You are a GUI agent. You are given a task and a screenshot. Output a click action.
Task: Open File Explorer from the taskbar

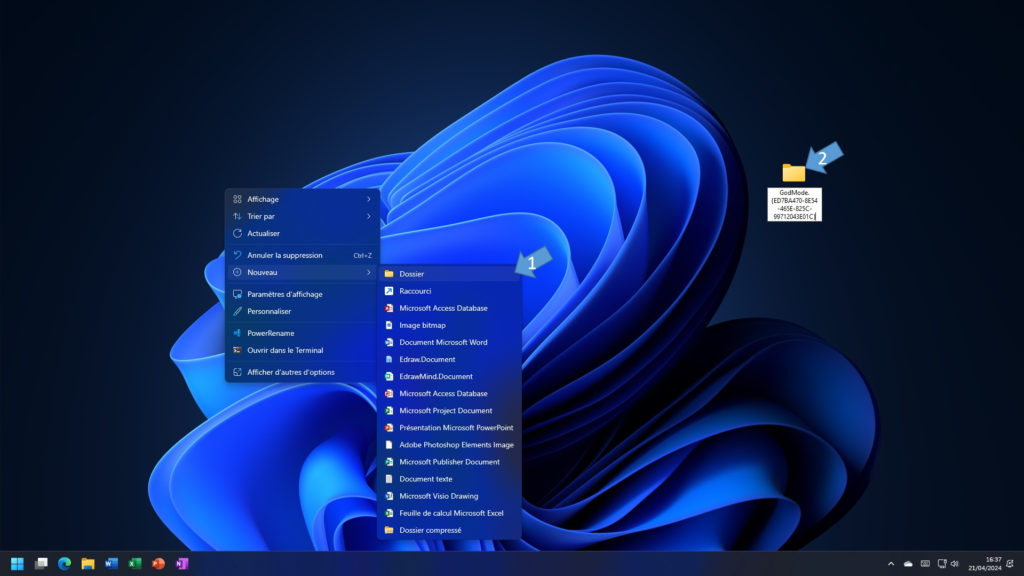(x=87, y=564)
